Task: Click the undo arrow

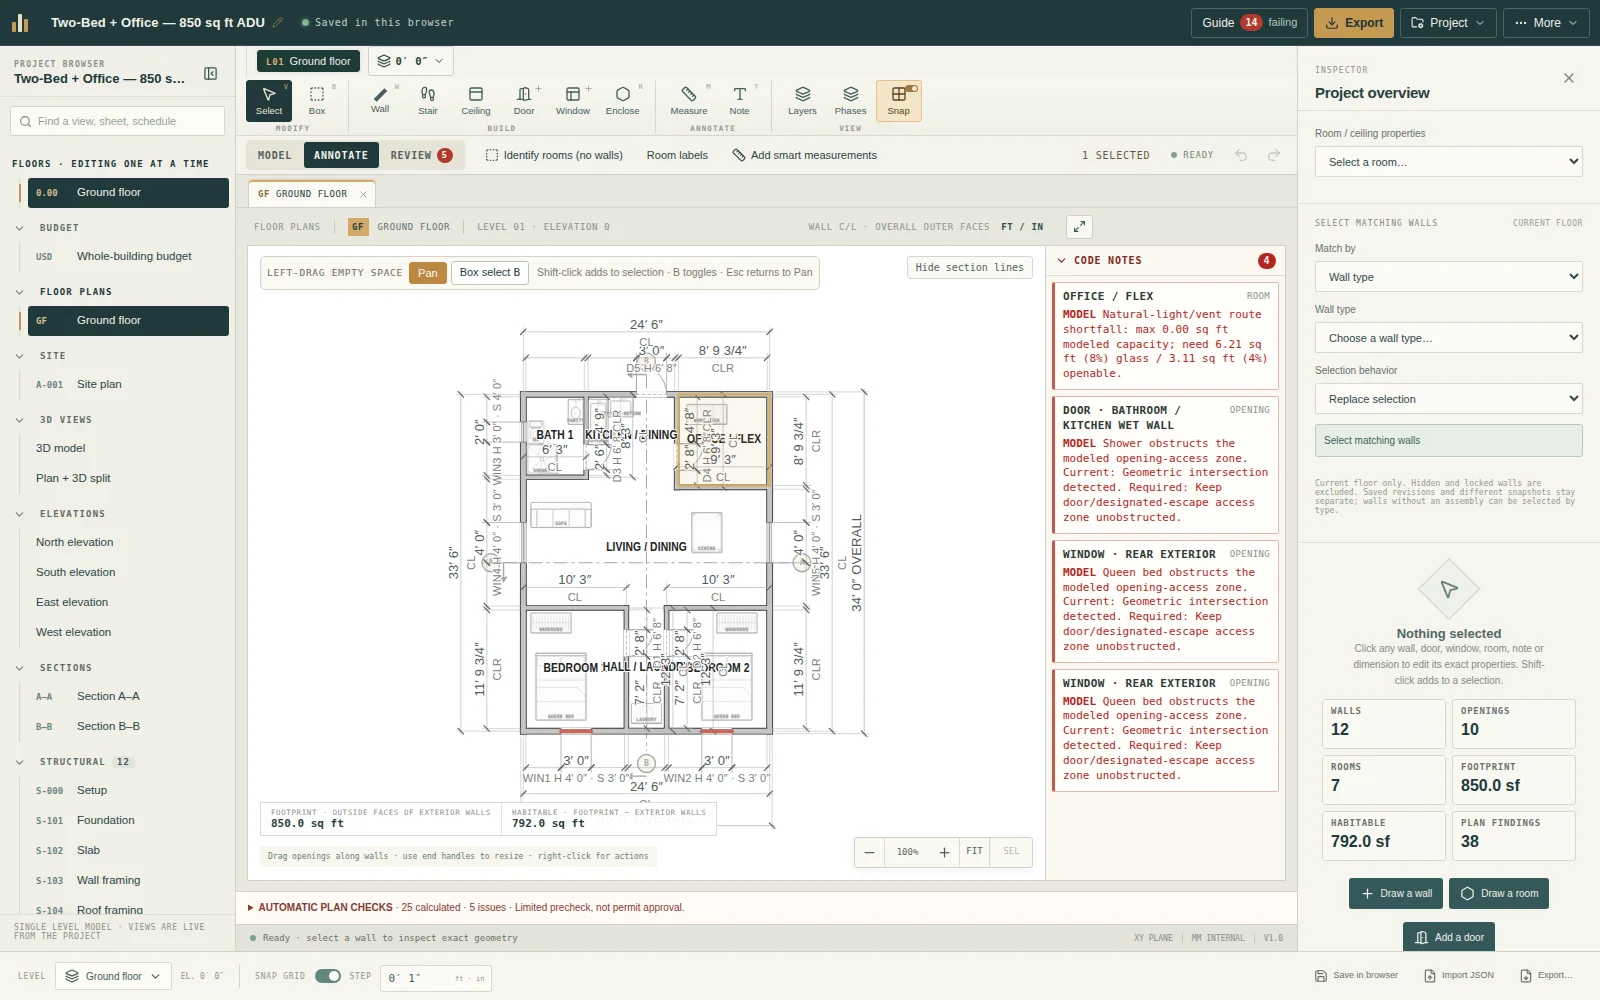Action: [x=1241, y=155]
